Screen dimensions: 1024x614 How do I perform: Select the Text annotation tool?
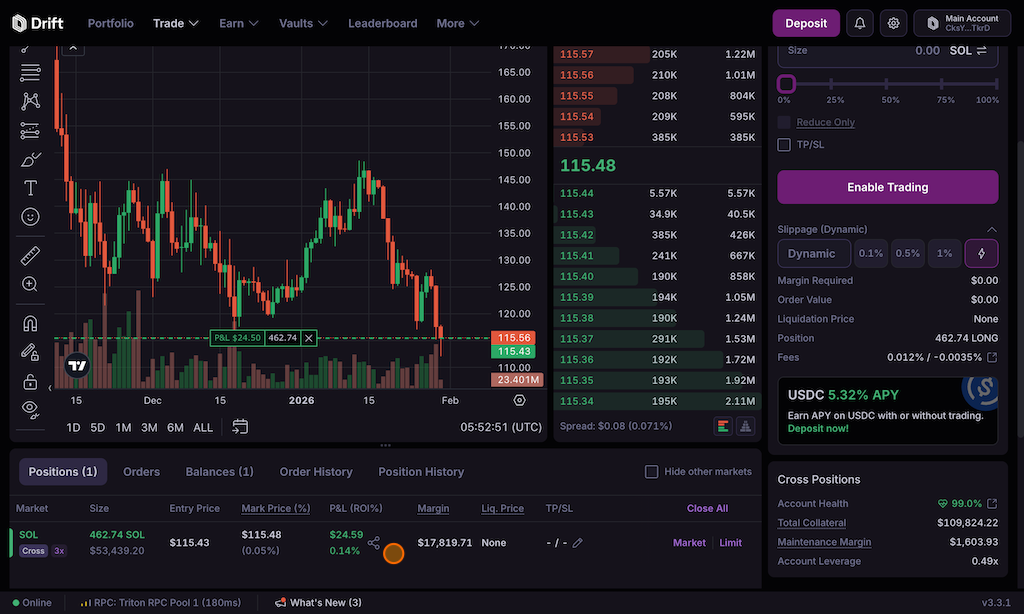pyautogui.click(x=30, y=188)
